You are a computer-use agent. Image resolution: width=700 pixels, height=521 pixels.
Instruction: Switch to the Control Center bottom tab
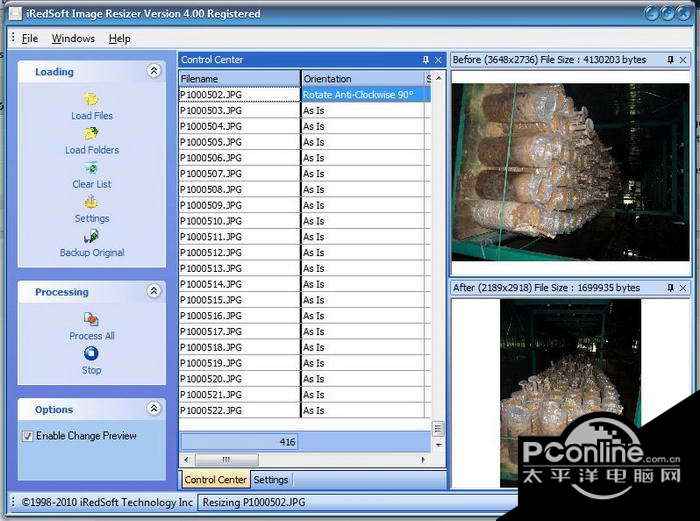[215, 479]
